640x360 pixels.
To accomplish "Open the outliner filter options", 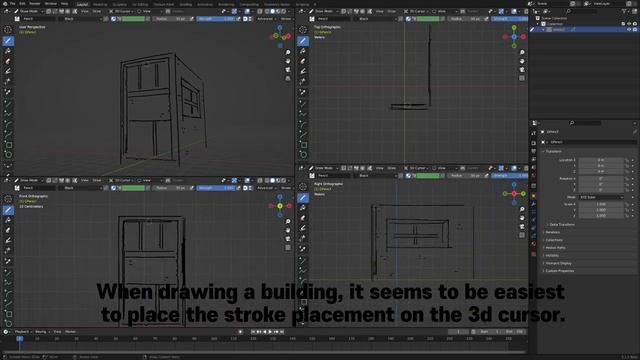I will click(624, 11).
